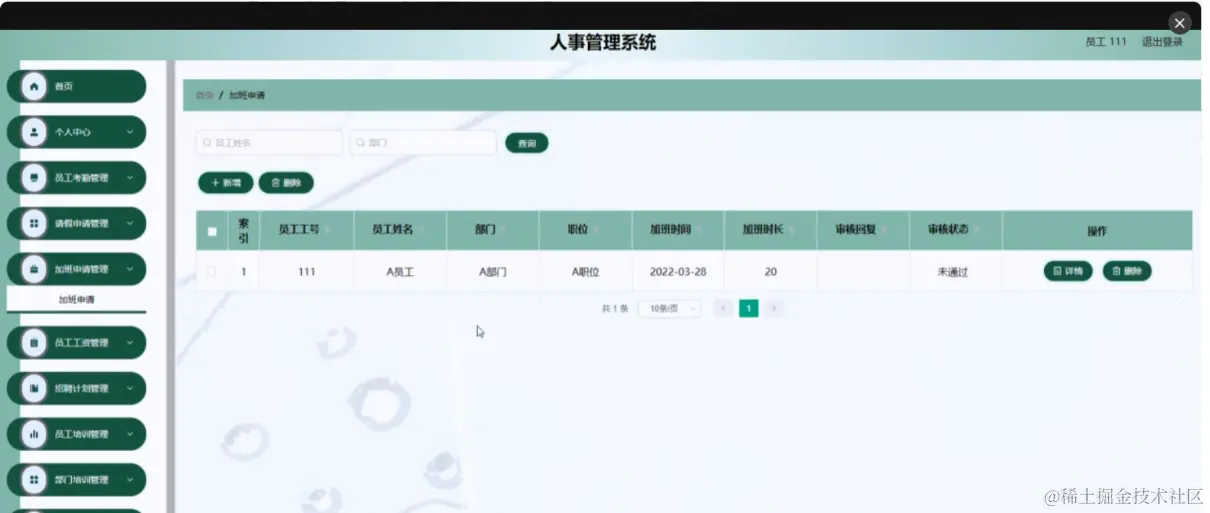Expand the 部门培训管理 chevron

click(130, 480)
